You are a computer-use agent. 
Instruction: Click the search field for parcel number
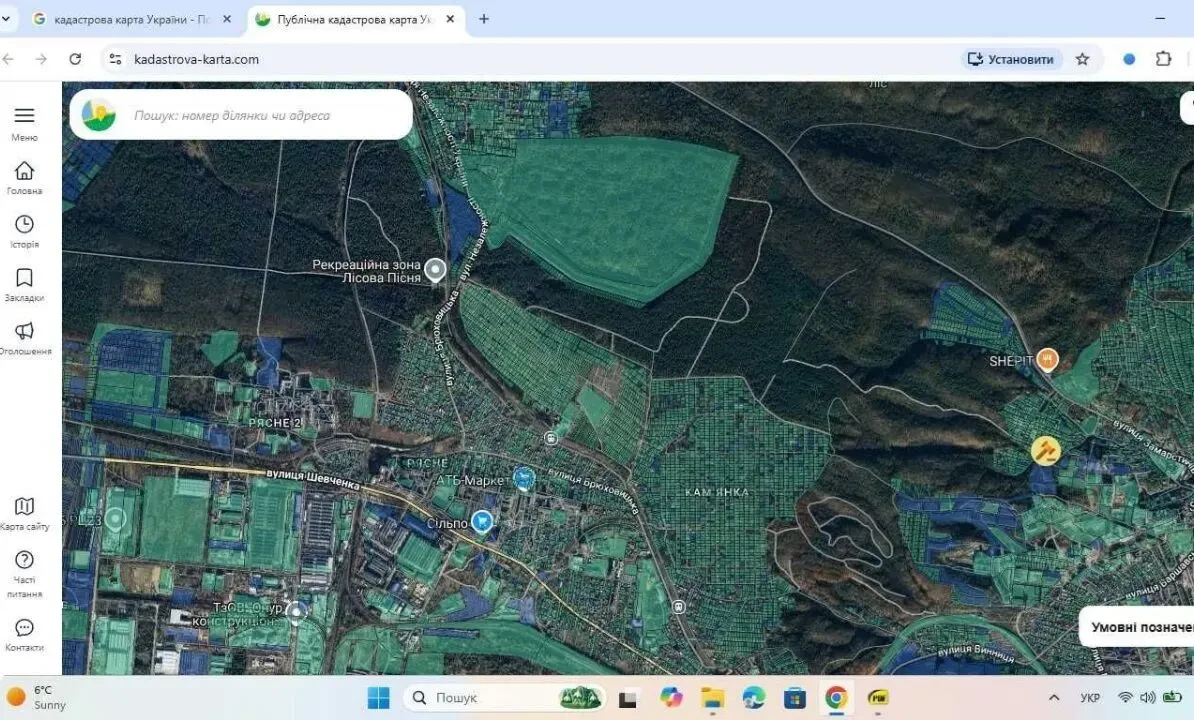pyautogui.click(x=260, y=115)
